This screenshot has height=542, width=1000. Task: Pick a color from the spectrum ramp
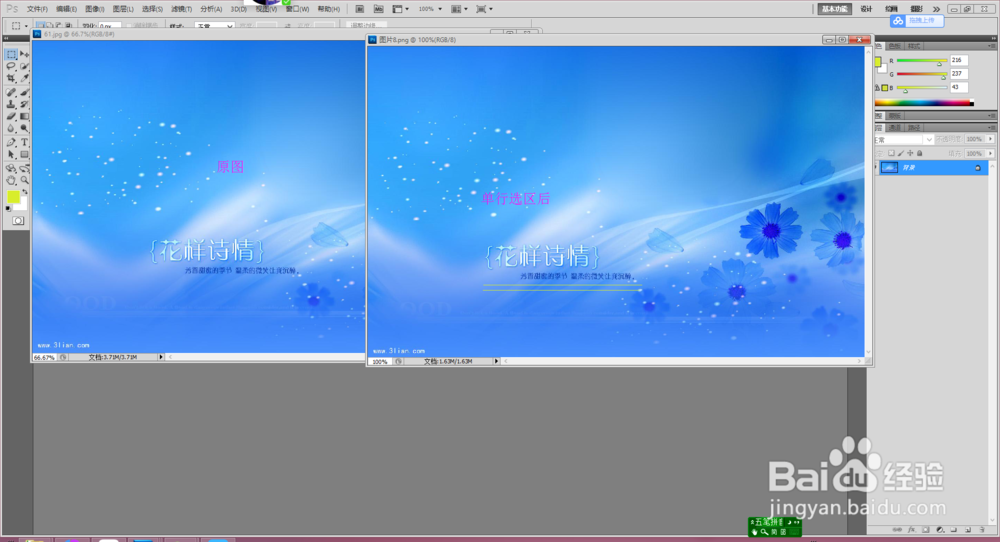coord(924,103)
